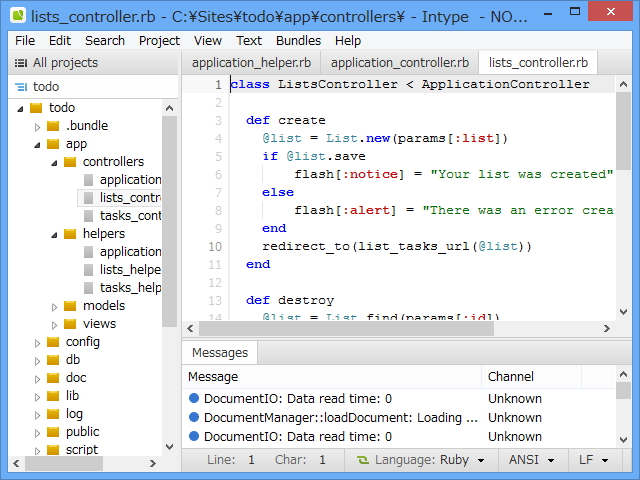
Task: Select the Messages panel tab
Action: pyautogui.click(x=220, y=353)
